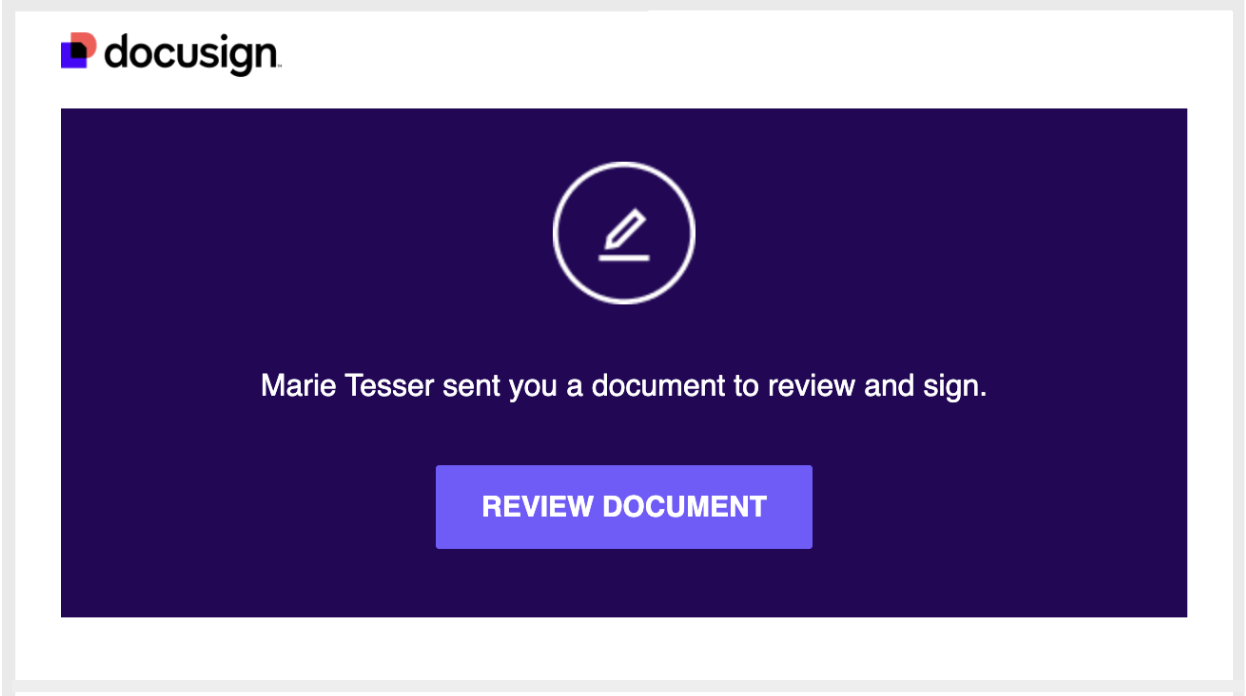Click the sender name Marie Tesser
The height and width of the screenshot is (696, 1246).
[347, 386]
